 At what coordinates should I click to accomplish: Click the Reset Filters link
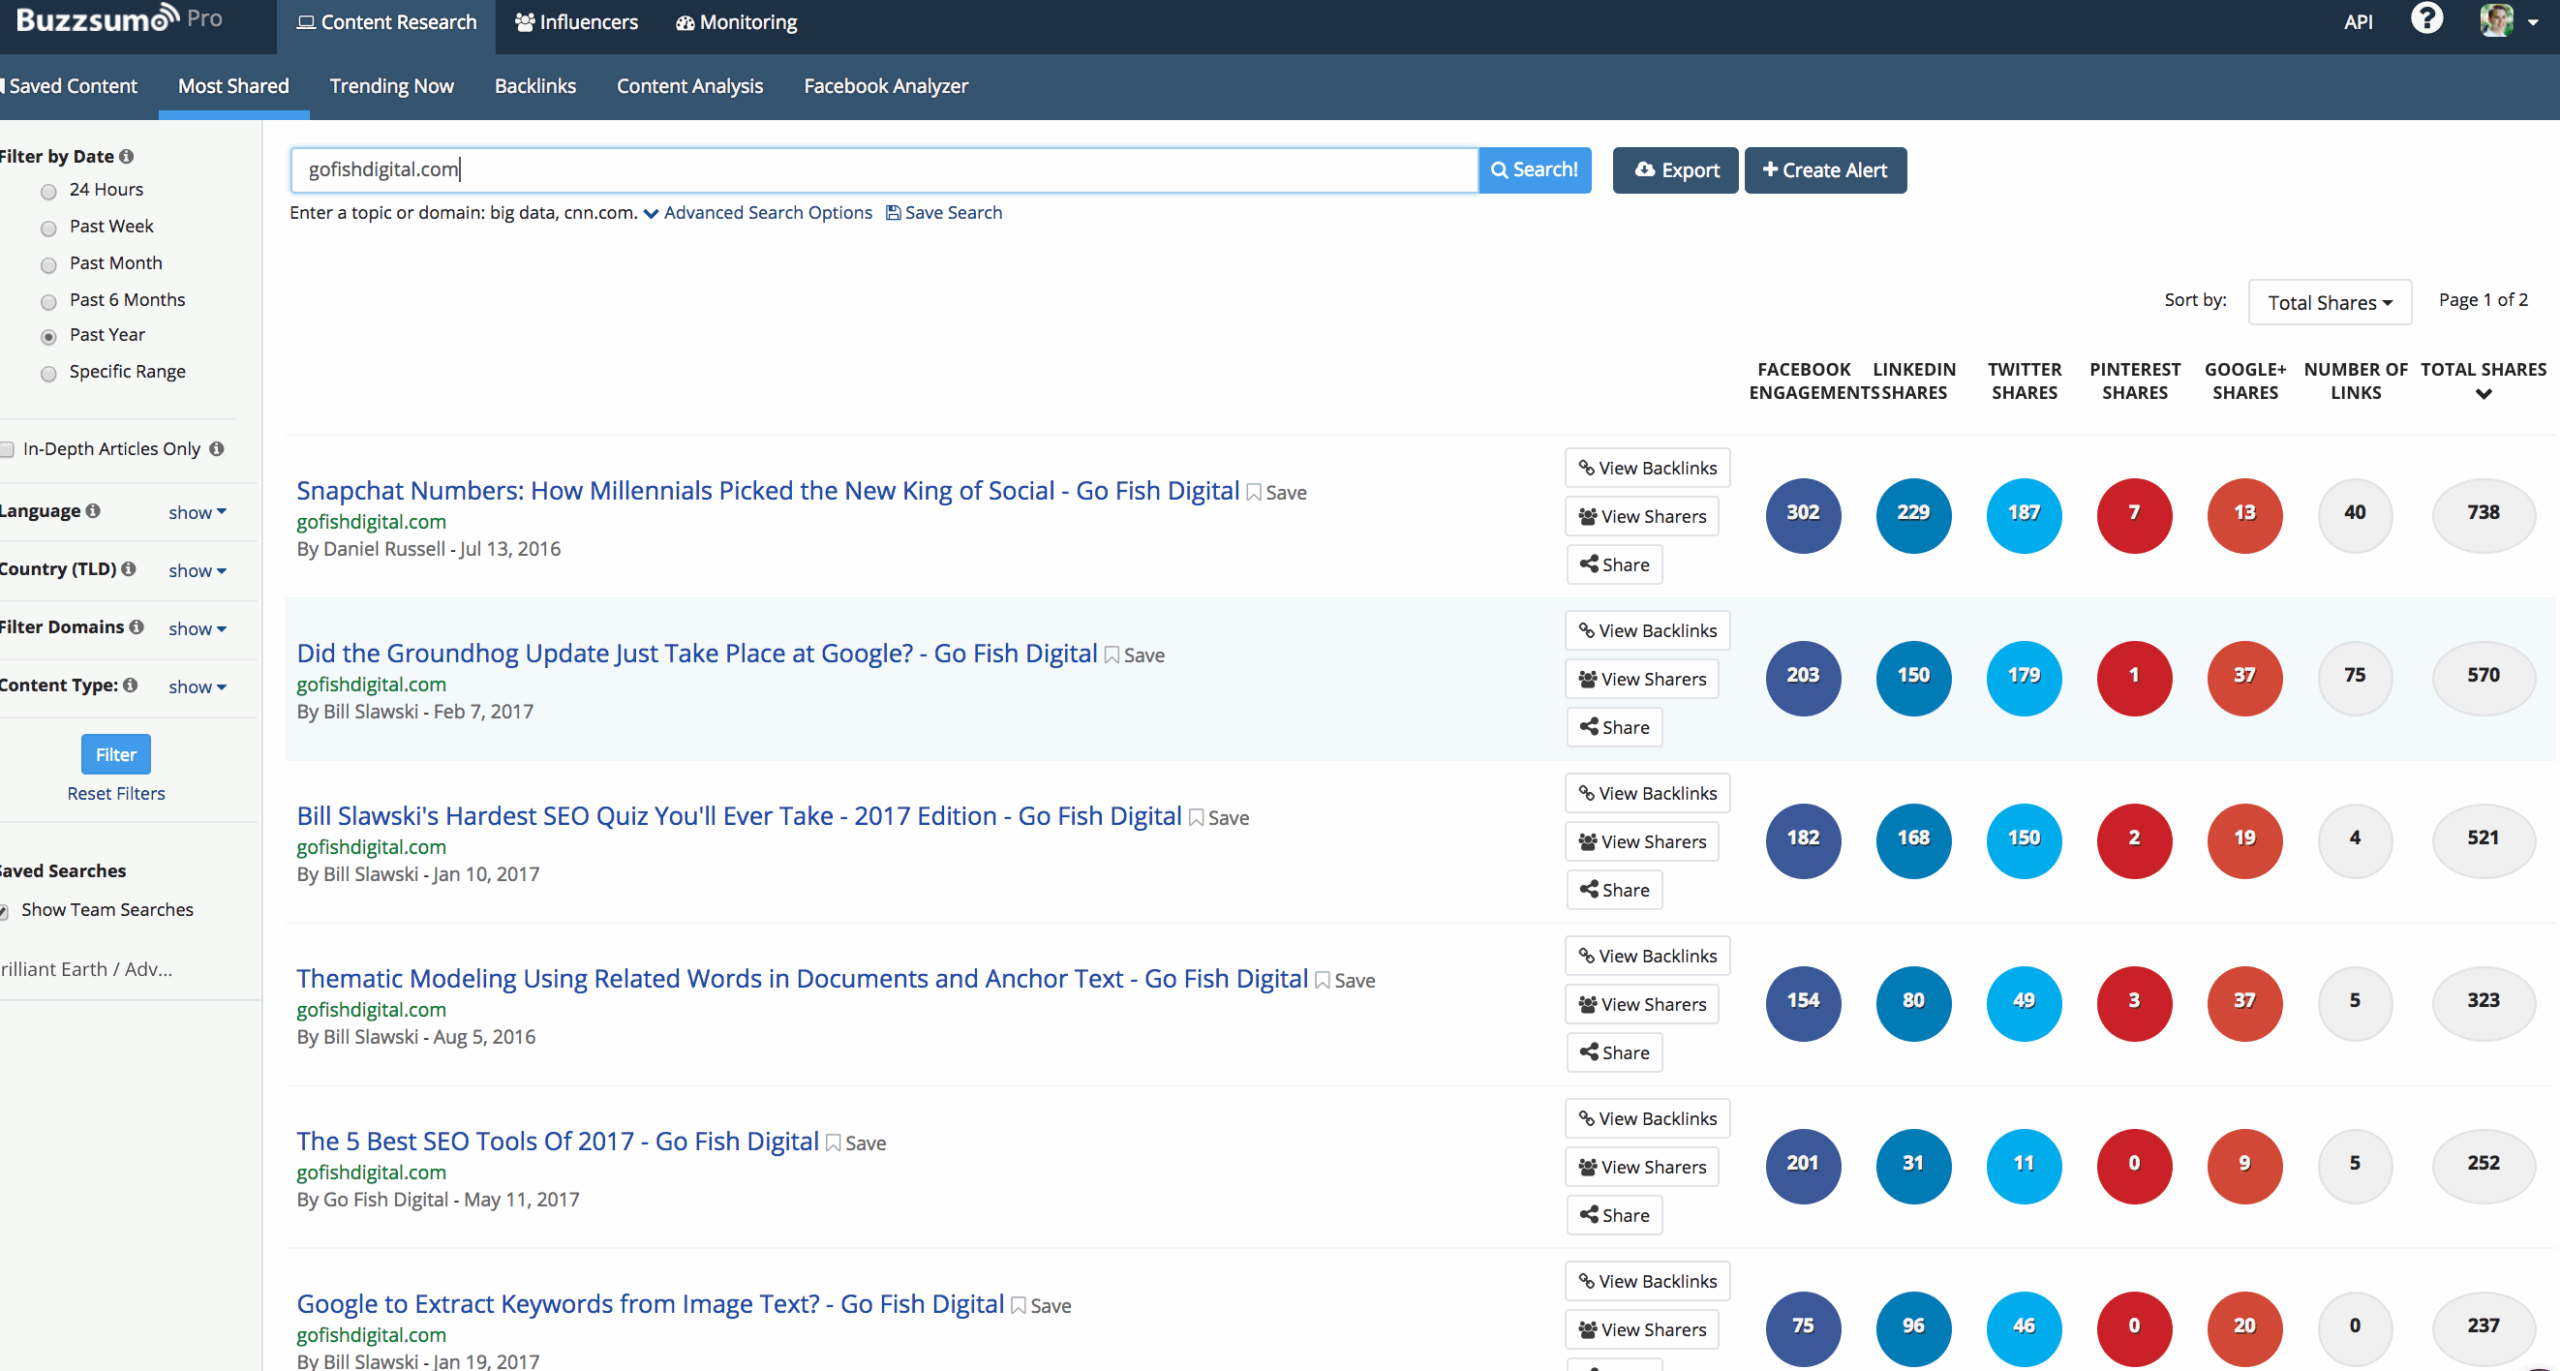click(x=116, y=794)
